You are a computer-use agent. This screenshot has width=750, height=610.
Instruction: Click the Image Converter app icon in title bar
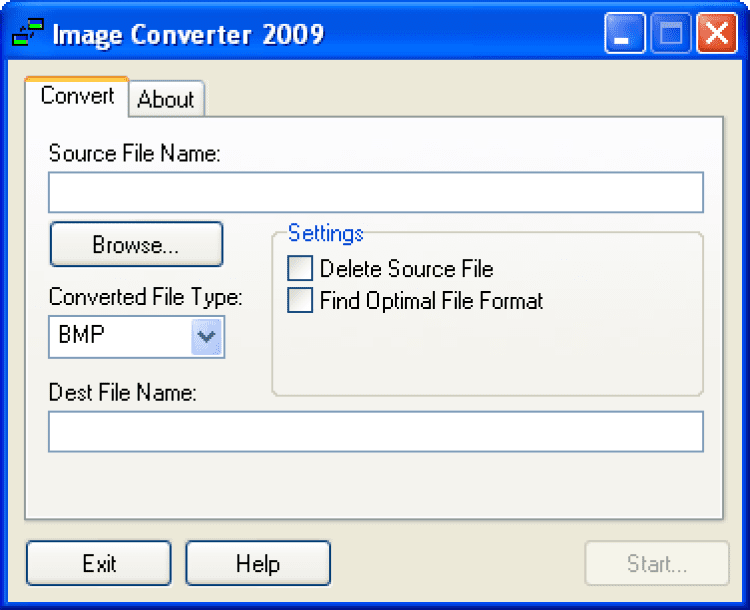26,35
